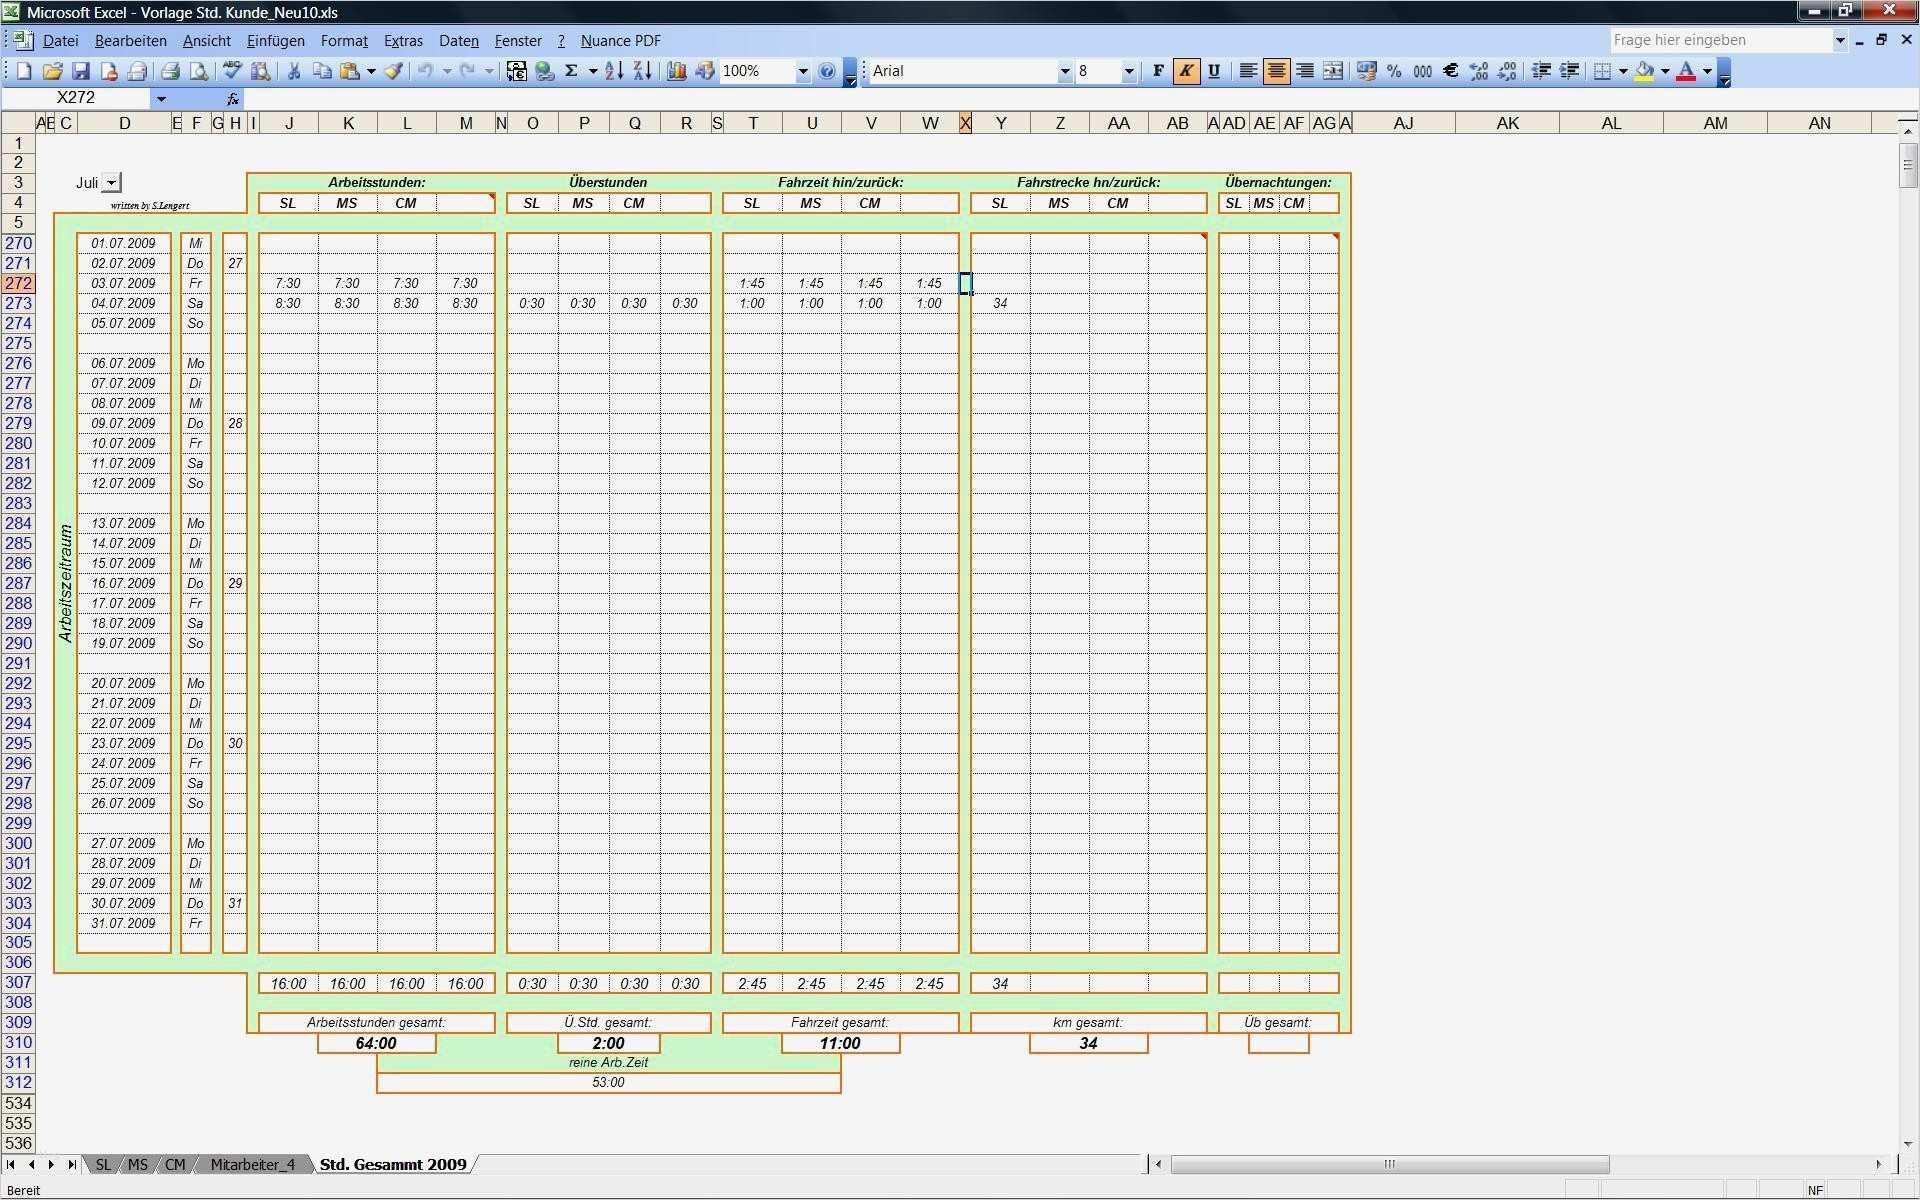Click the fx insert function button
Screen dimensions: 1920x1200
pyautogui.click(x=232, y=98)
